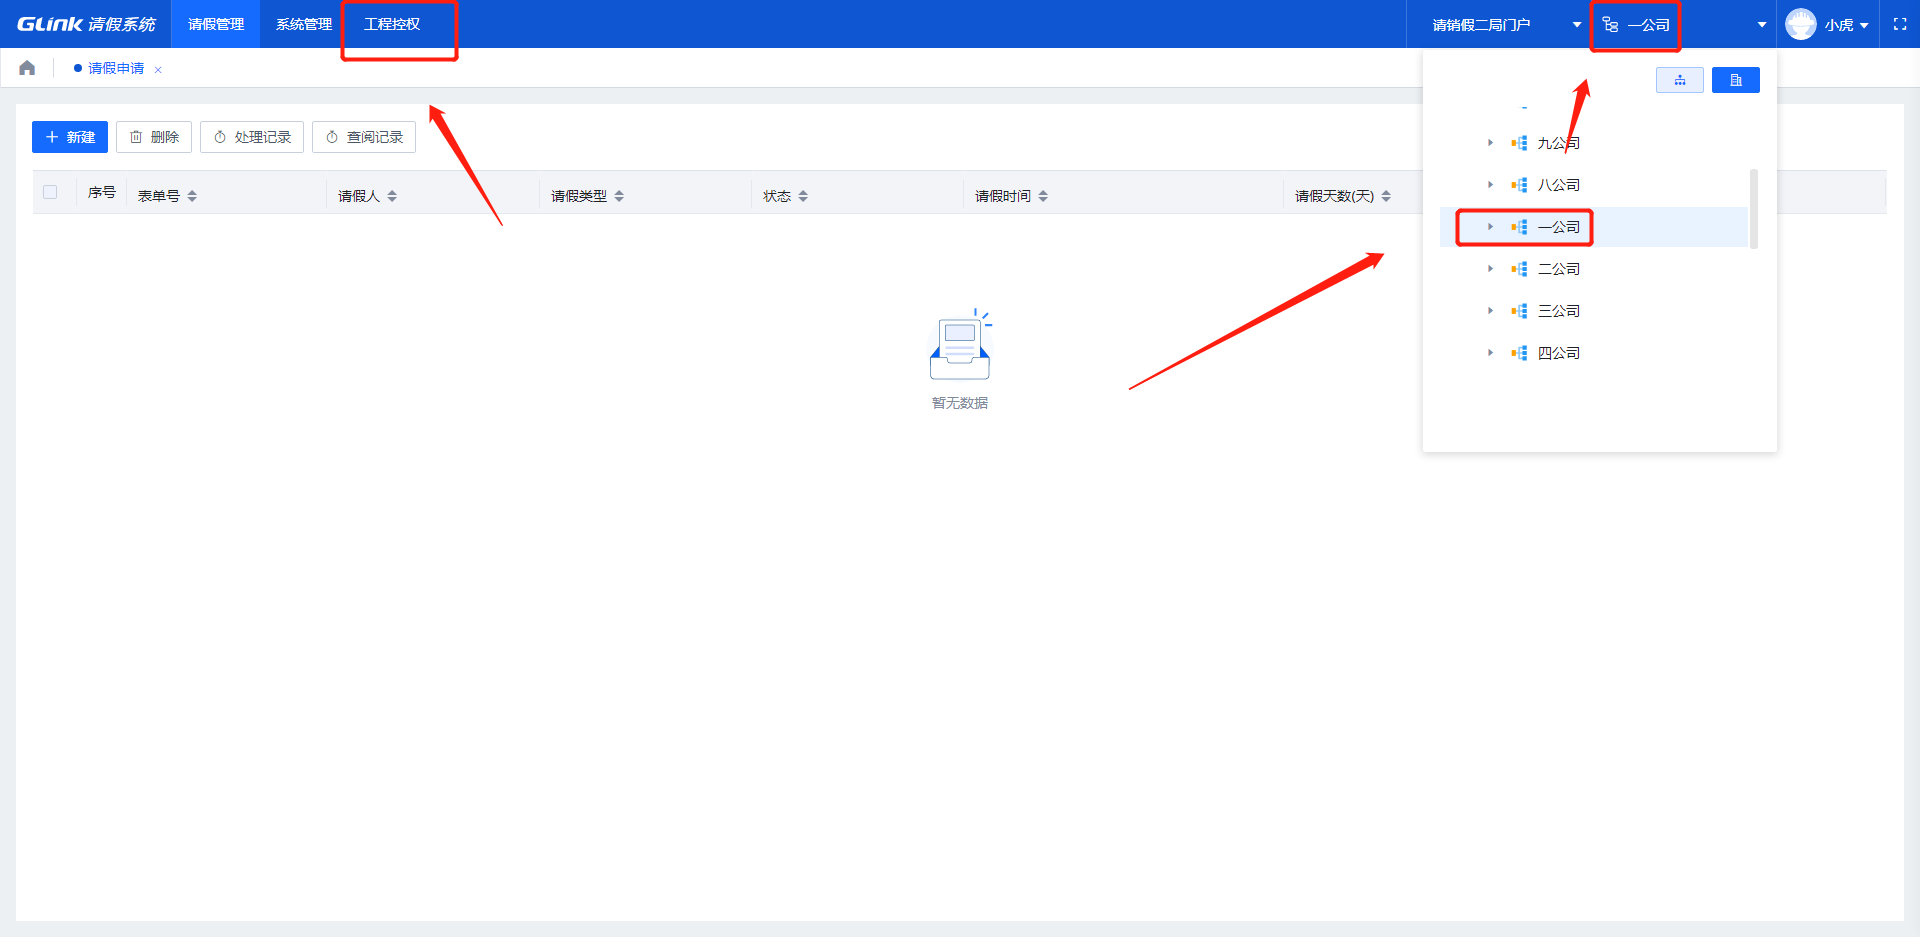The width and height of the screenshot is (1920, 937).
Task: Expand the 九公司 tree node
Action: [1490, 143]
